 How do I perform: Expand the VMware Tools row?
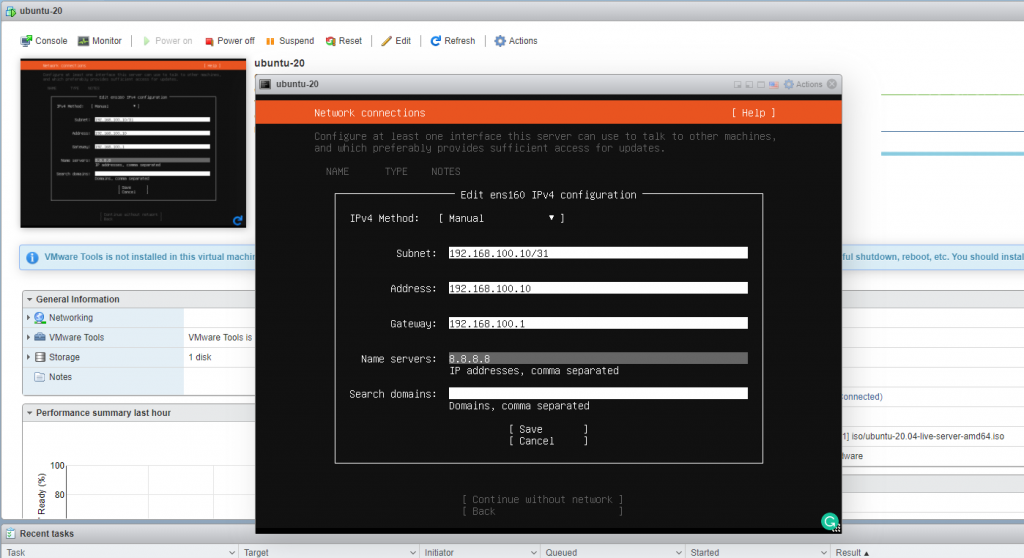coord(28,337)
